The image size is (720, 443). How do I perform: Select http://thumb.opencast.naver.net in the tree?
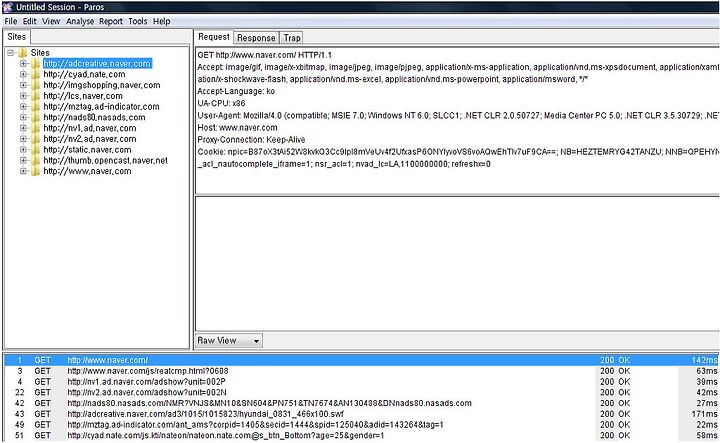click(105, 160)
